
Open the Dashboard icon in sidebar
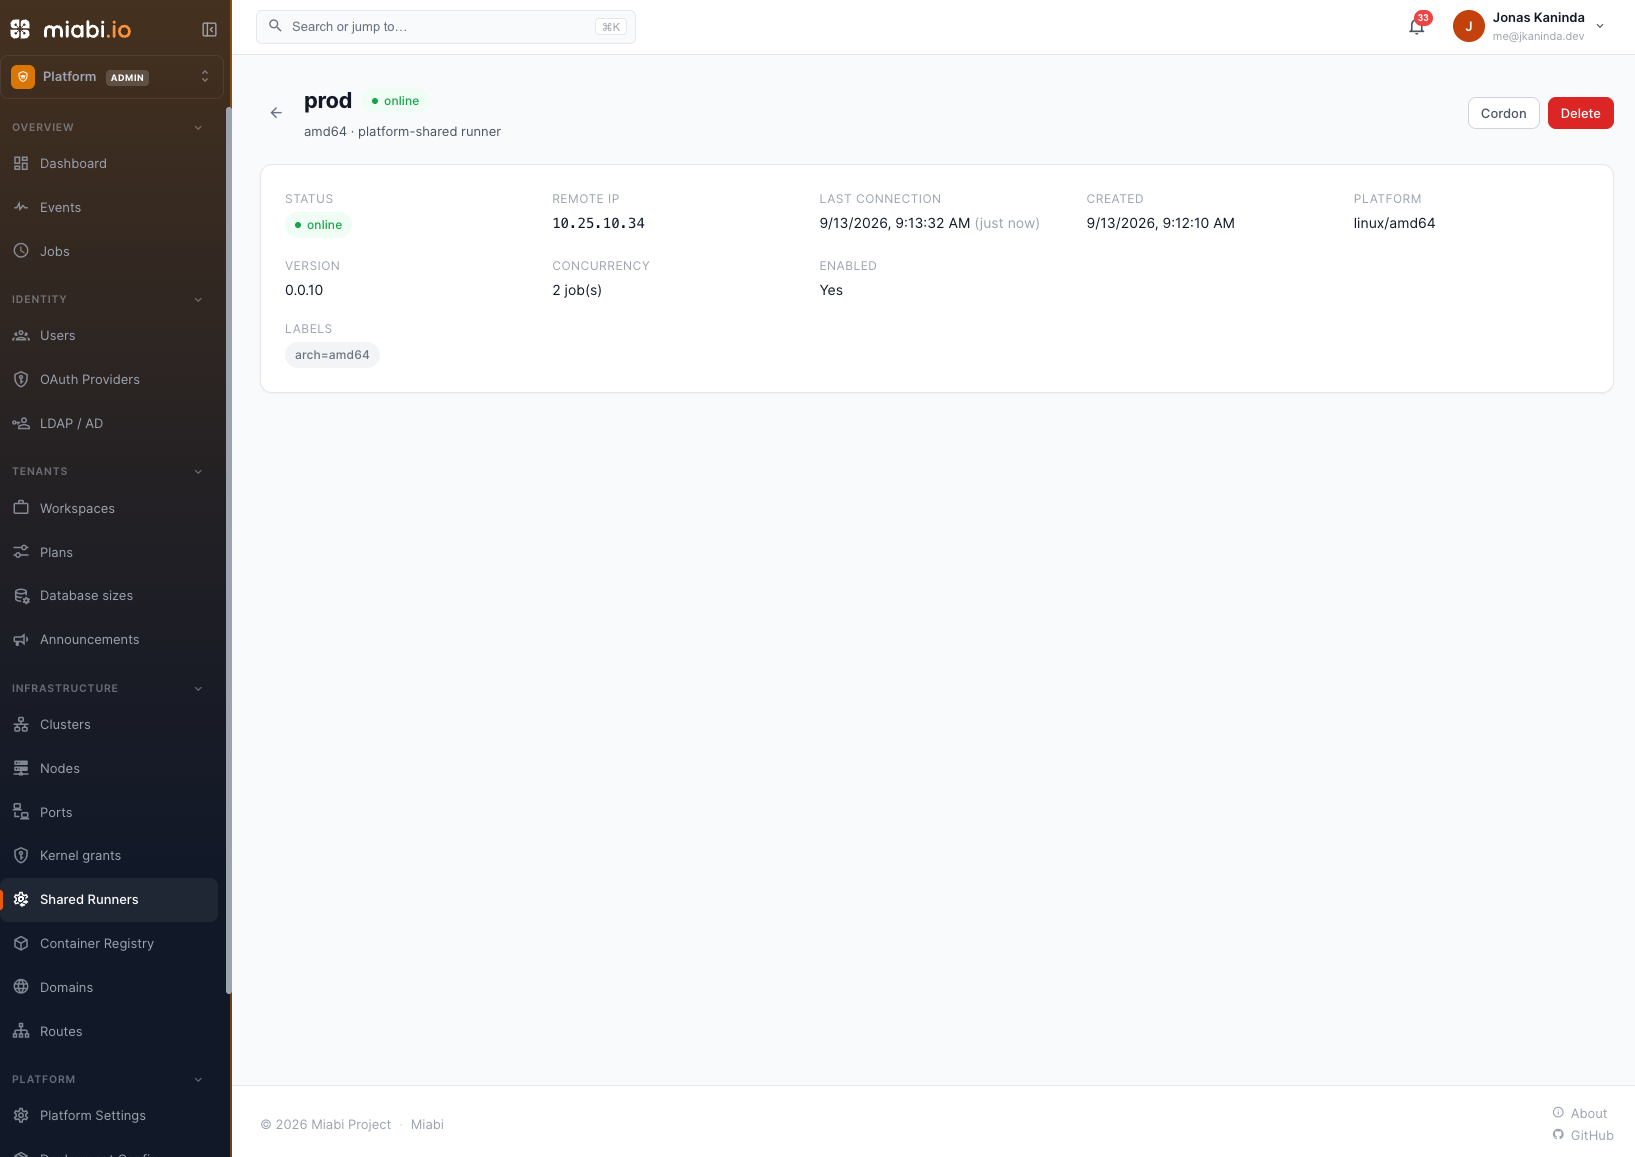[x=21, y=163]
